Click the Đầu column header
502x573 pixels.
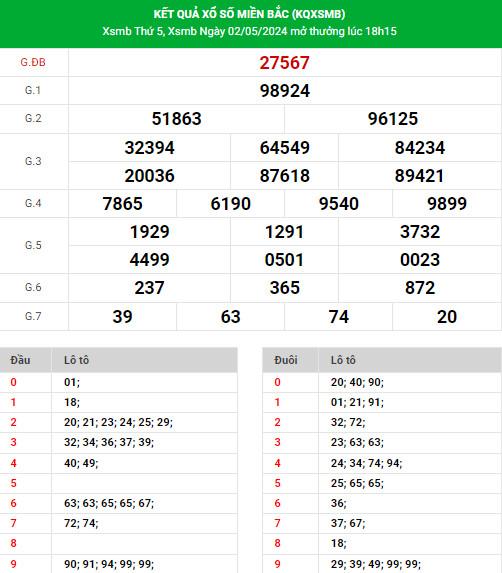coord(20,360)
